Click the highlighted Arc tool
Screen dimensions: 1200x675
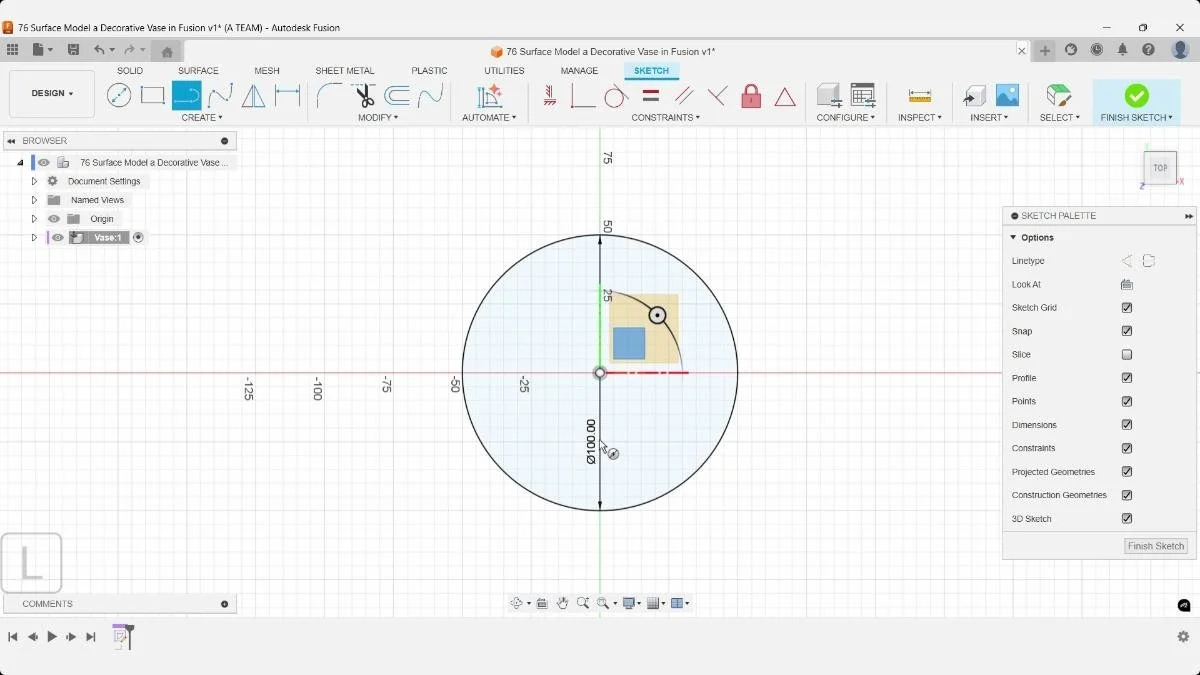coord(186,96)
